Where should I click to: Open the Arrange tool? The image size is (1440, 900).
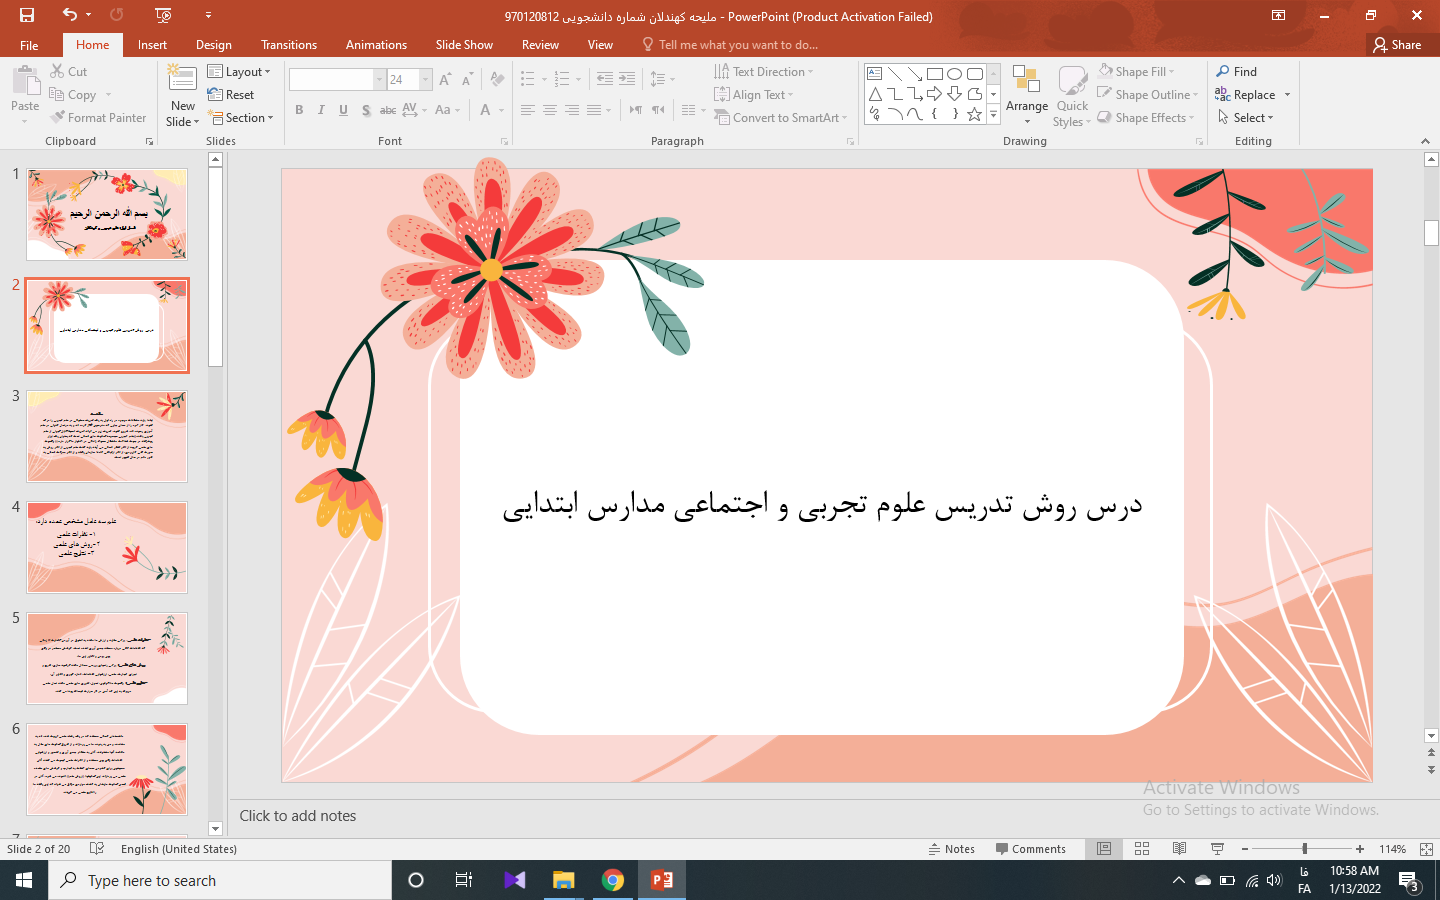point(1026,95)
